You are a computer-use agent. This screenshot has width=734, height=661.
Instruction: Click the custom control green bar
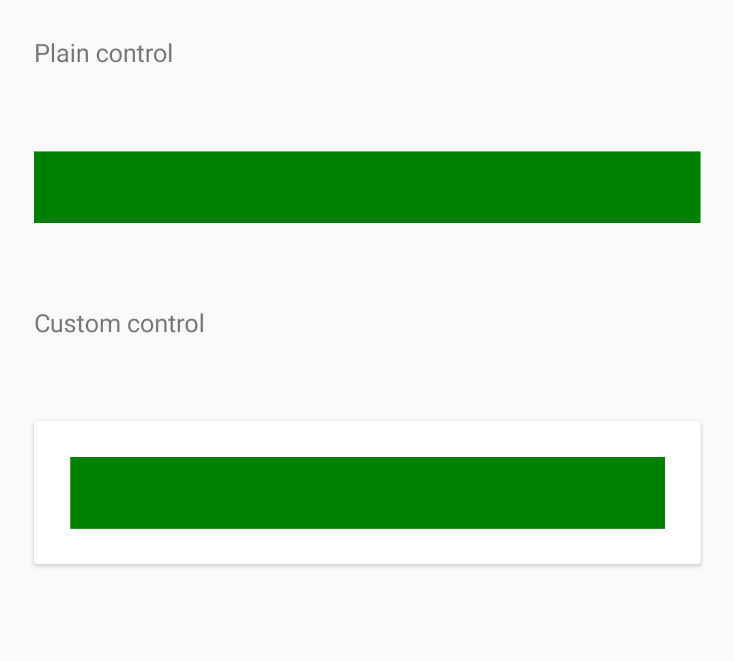click(x=367, y=493)
